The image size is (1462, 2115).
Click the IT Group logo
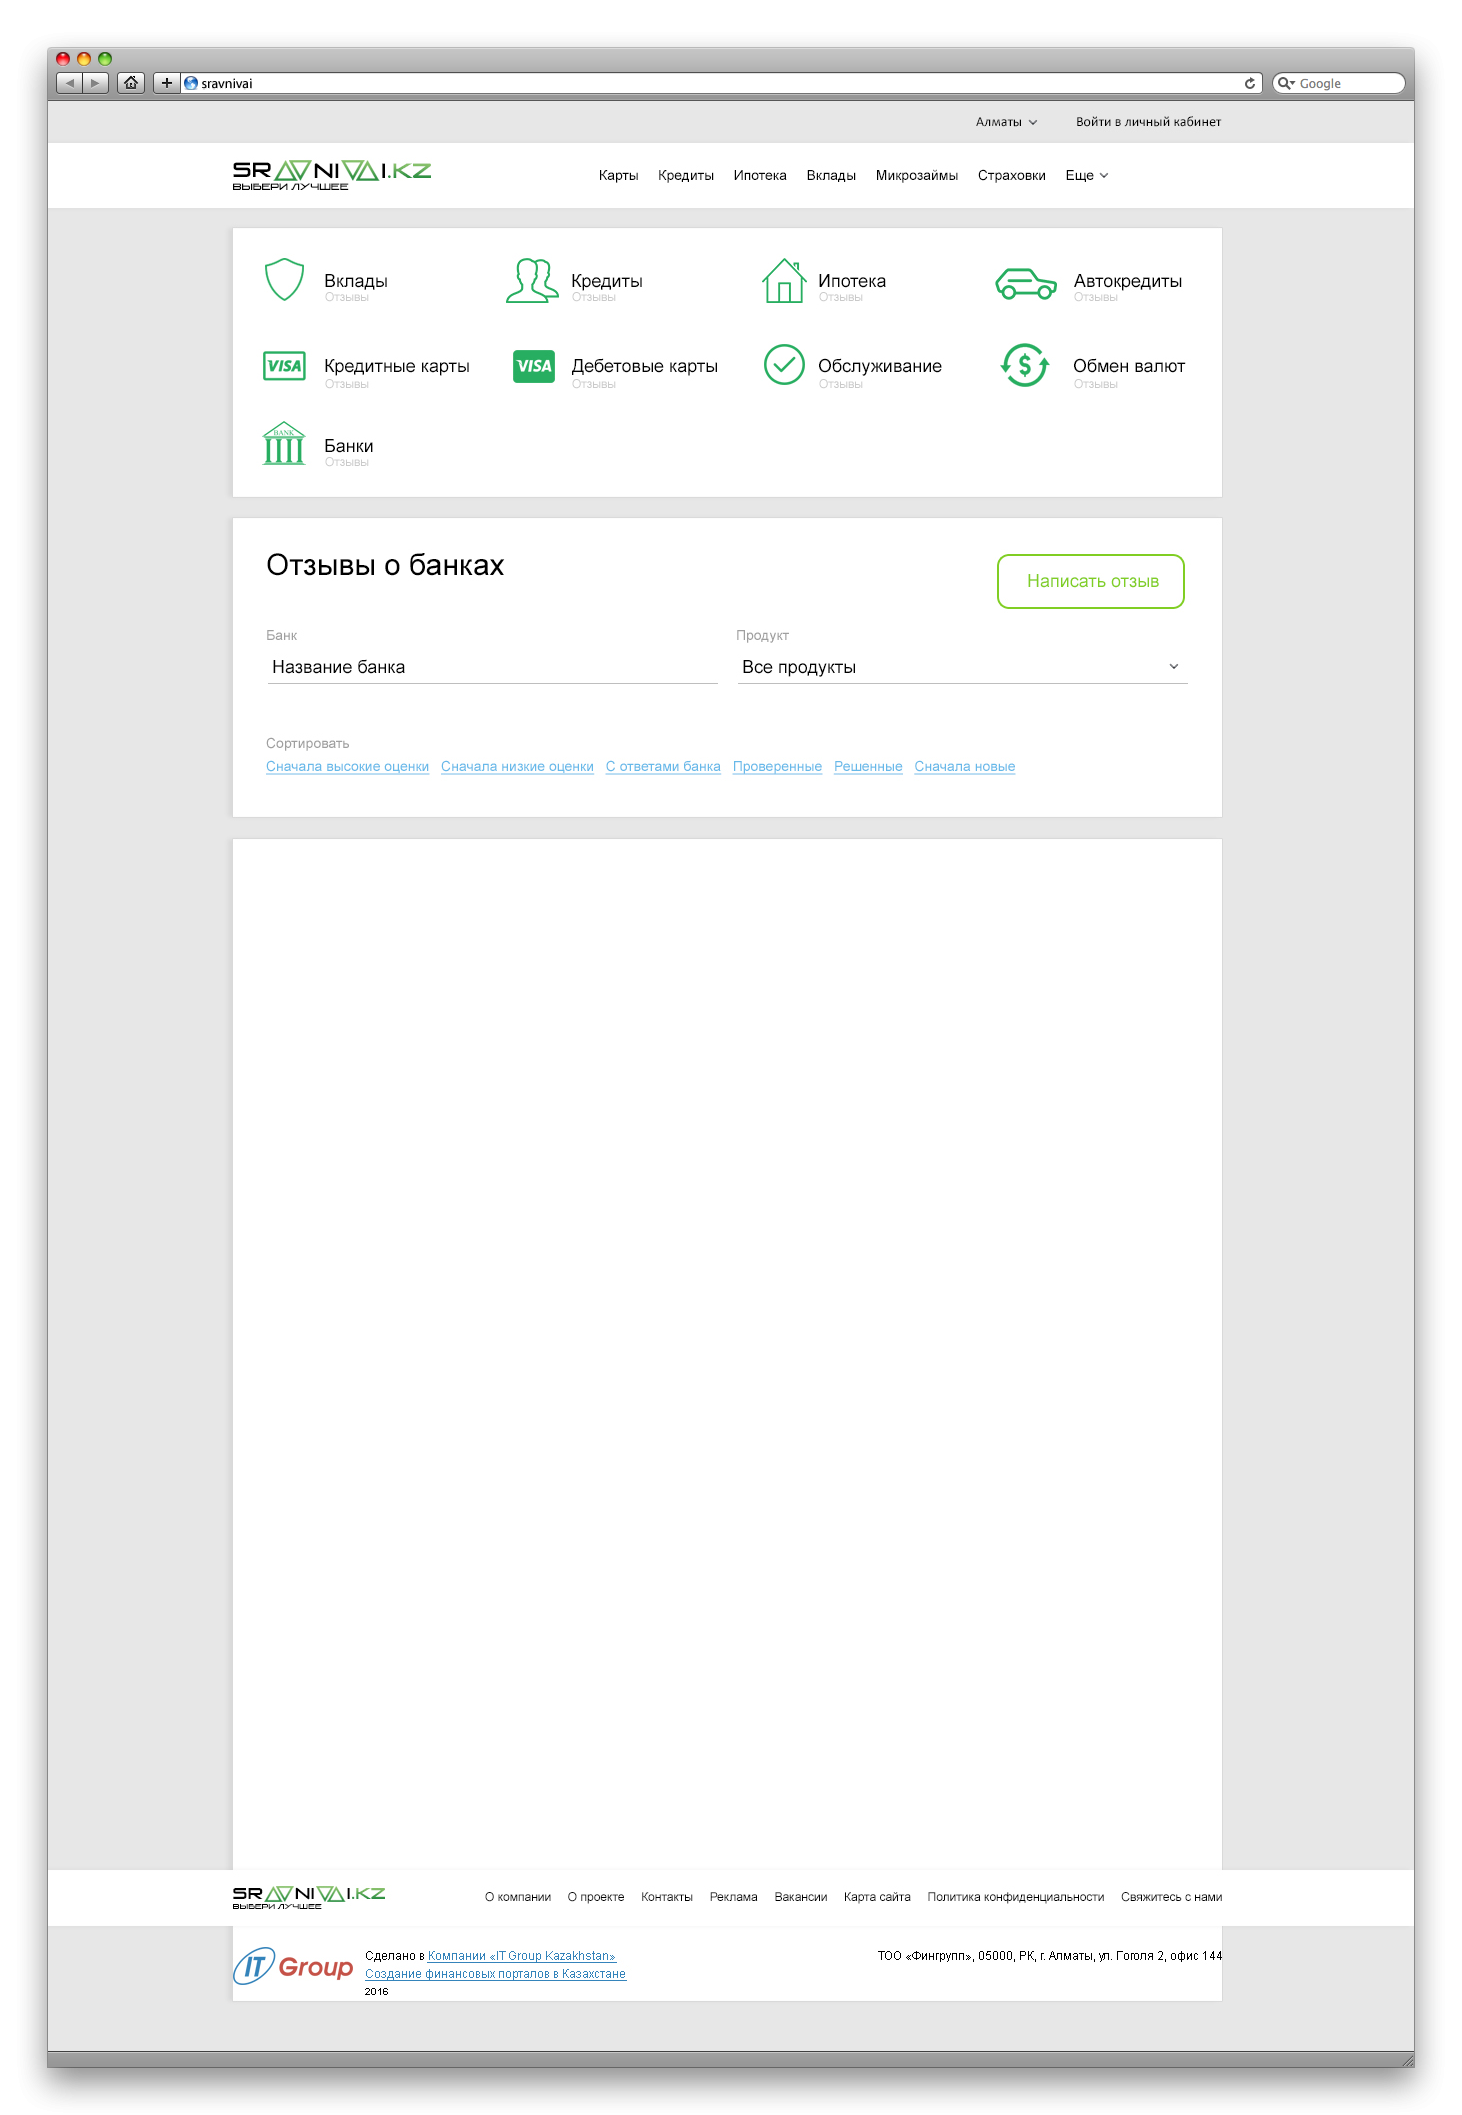click(x=293, y=1966)
